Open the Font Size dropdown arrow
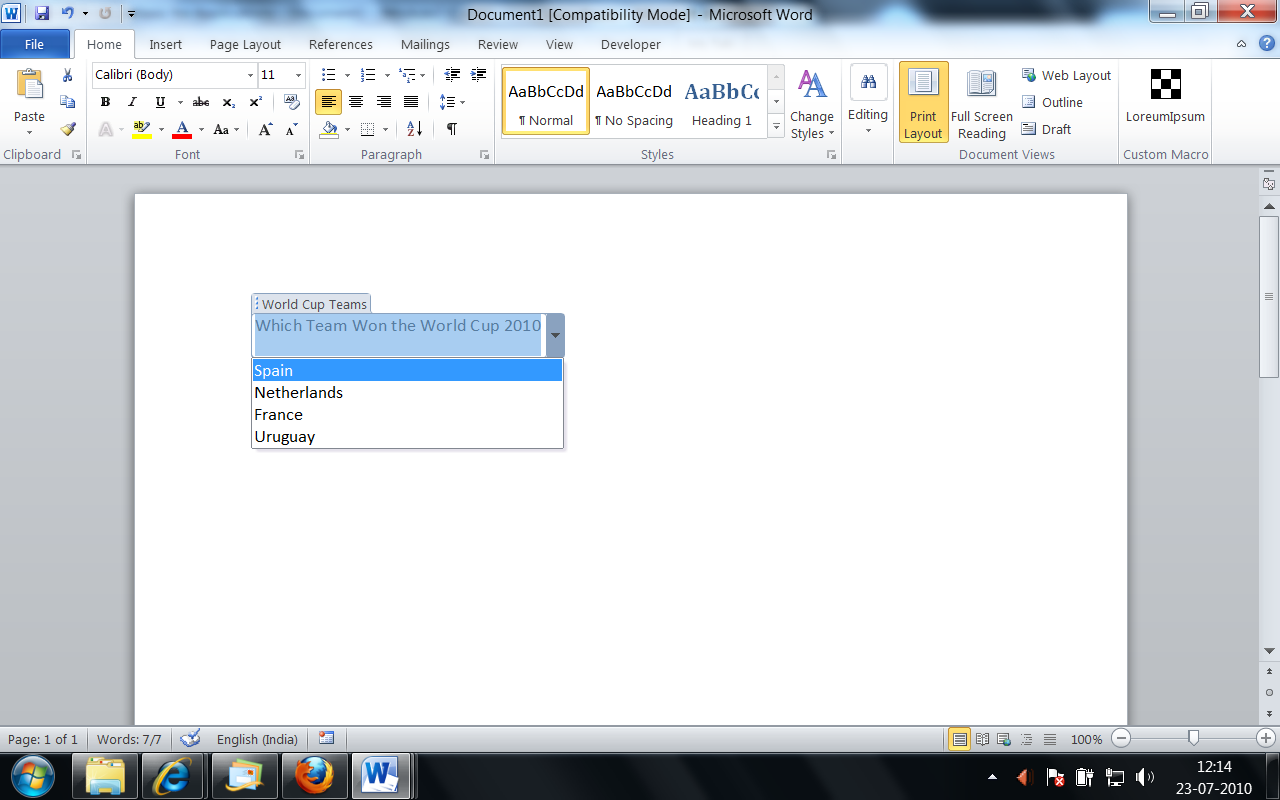This screenshot has width=1280, height=800. pos(298,75)
